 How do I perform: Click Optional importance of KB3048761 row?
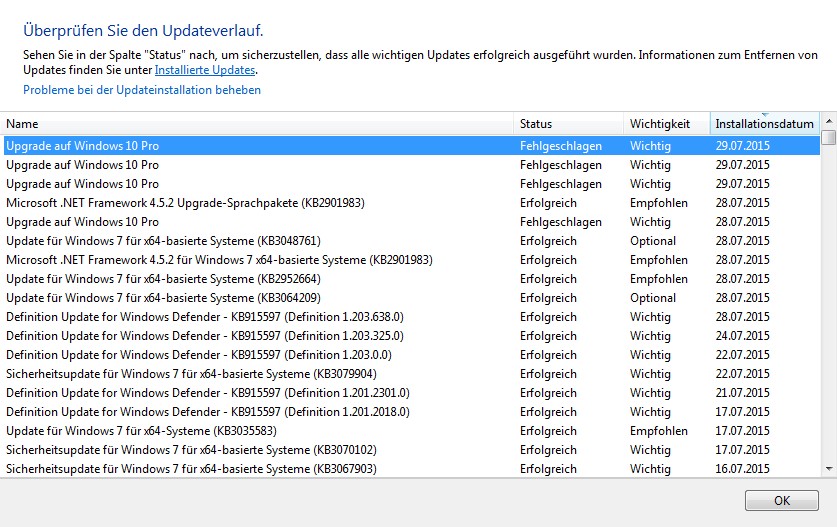coord(653,241)
